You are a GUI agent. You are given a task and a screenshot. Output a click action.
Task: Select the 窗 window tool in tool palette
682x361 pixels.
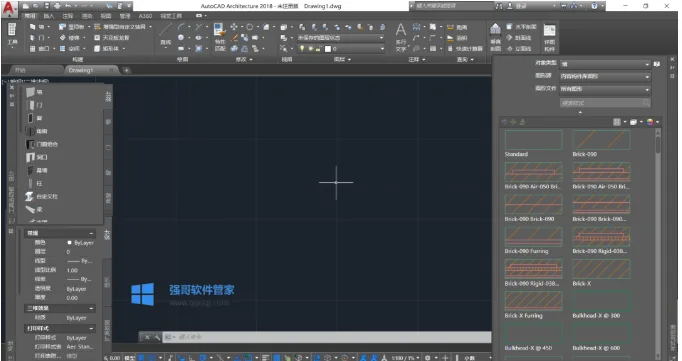click(34, 118)
